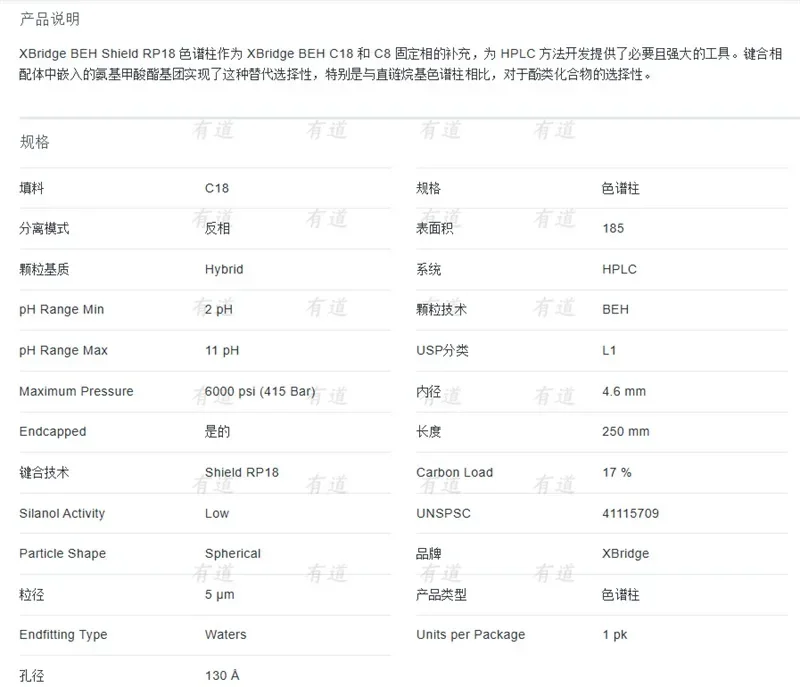Select the 品牌 label
Image resolution: width=800 pixels, height=687 pixels.
[428, 553]
